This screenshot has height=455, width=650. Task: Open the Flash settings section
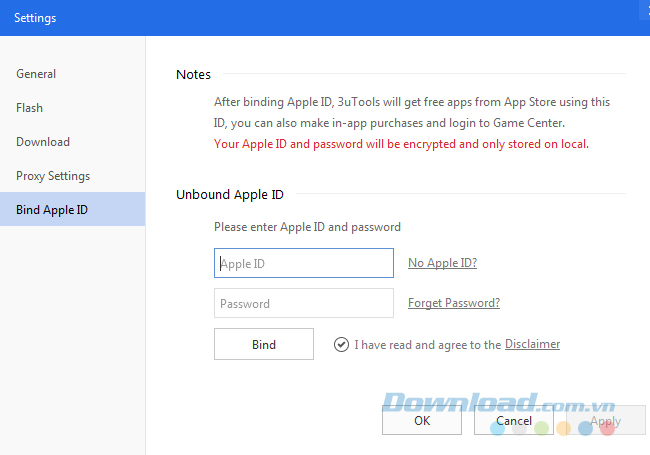click(29, 108)
